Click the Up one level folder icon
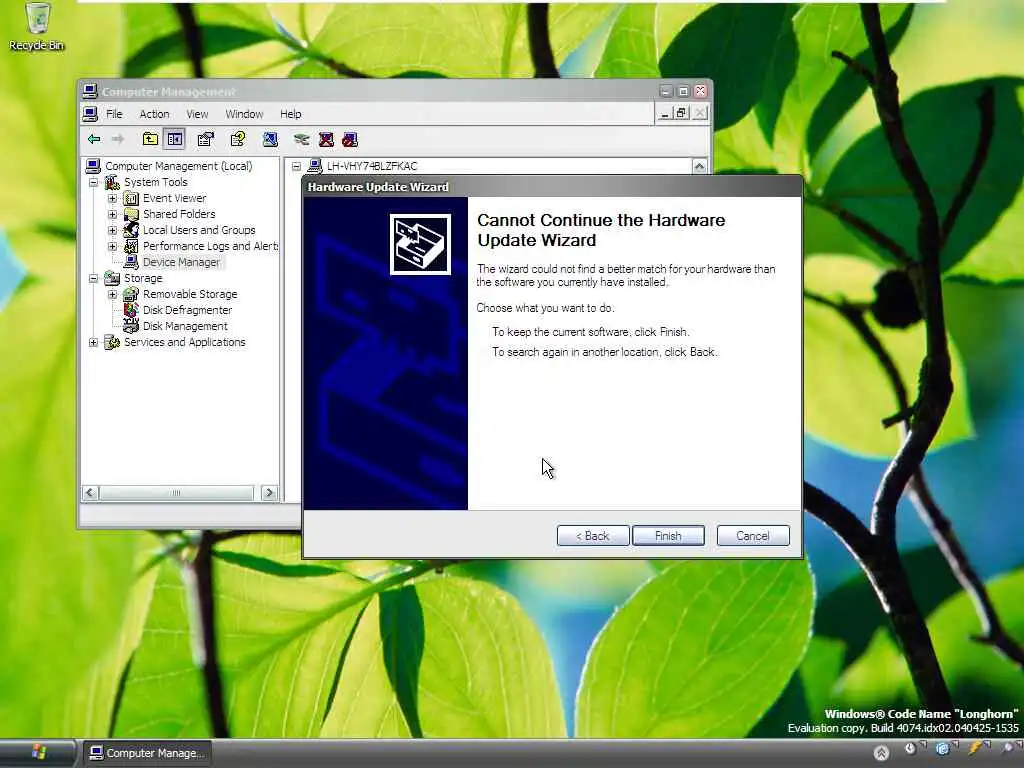1024x768 pixels. 150,139
